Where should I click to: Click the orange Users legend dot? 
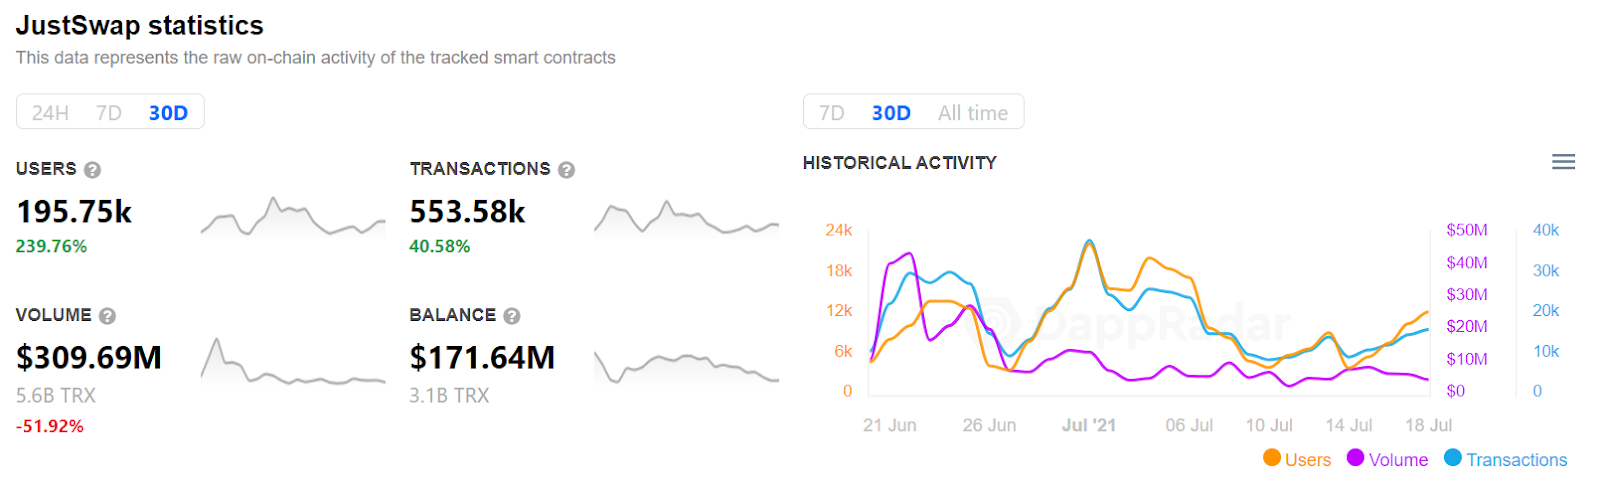pyautogui.click(x=1272, y=458)
